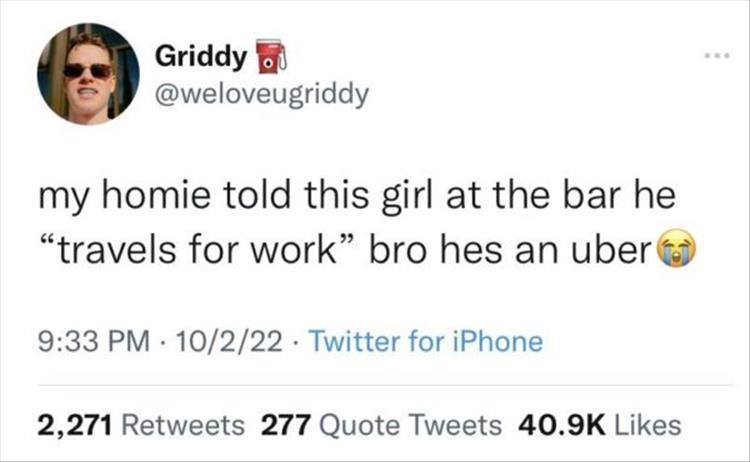This screenshot has width=750, height=462.
Task: Click the tweet line starting "my homie told"
Action: tap(357, 197)
